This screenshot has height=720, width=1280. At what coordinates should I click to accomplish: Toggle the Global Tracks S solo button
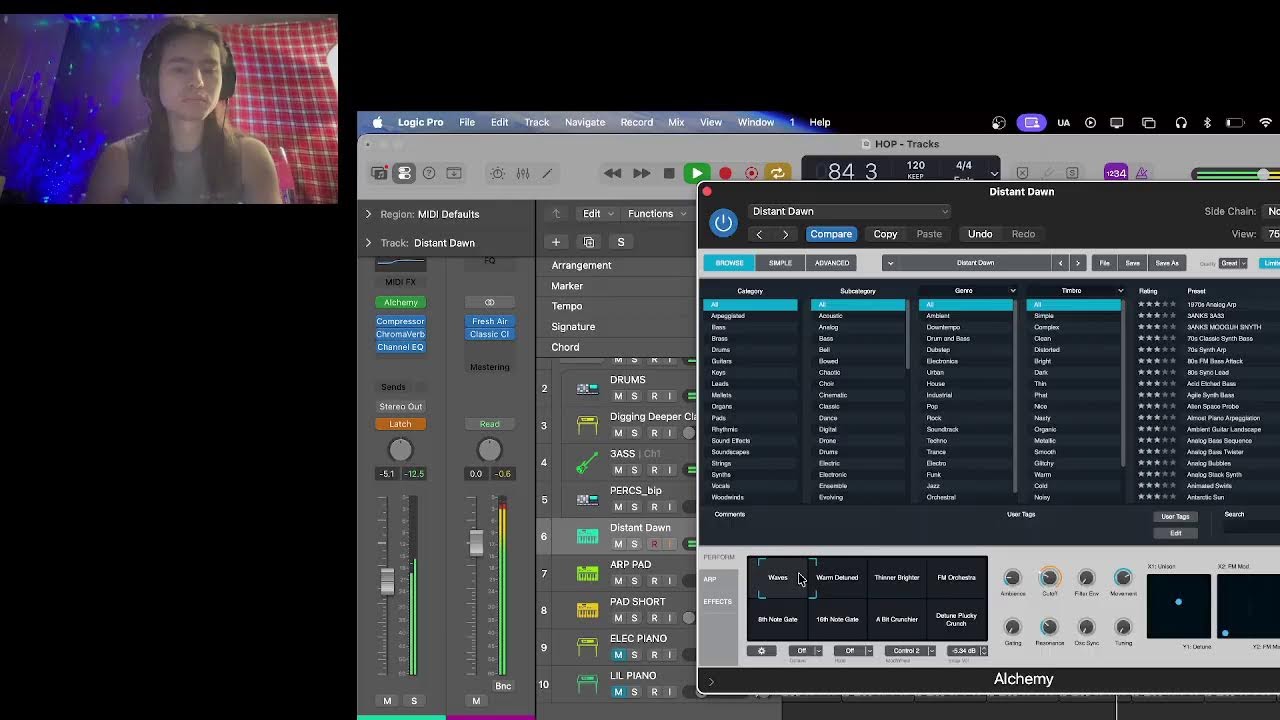[621, 242]
